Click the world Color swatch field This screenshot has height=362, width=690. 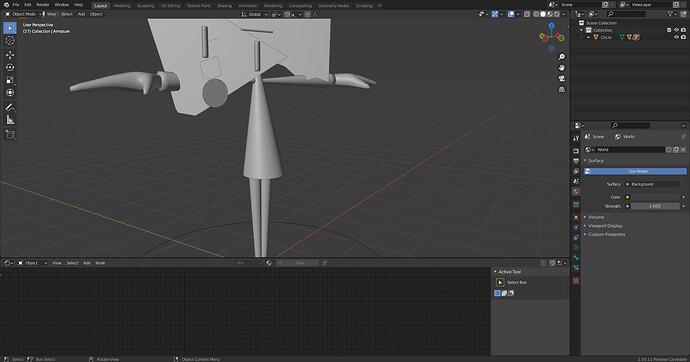tap(655, 197)
